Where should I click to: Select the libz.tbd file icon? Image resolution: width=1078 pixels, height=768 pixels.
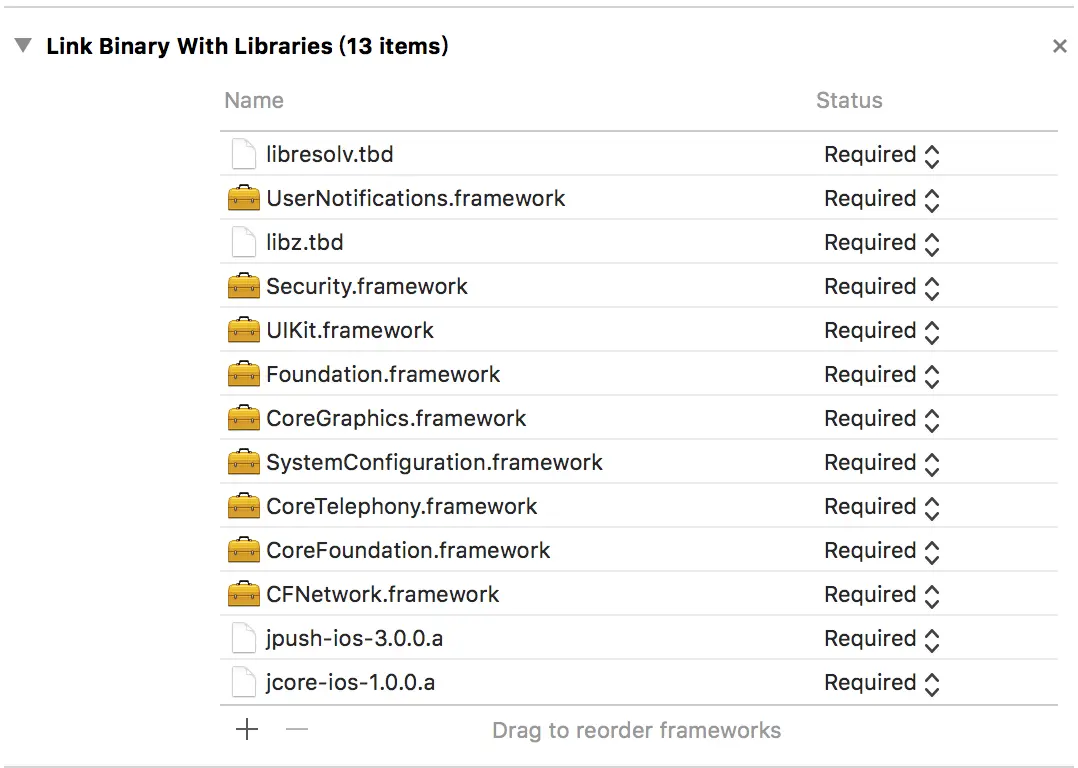click(243, 242)
